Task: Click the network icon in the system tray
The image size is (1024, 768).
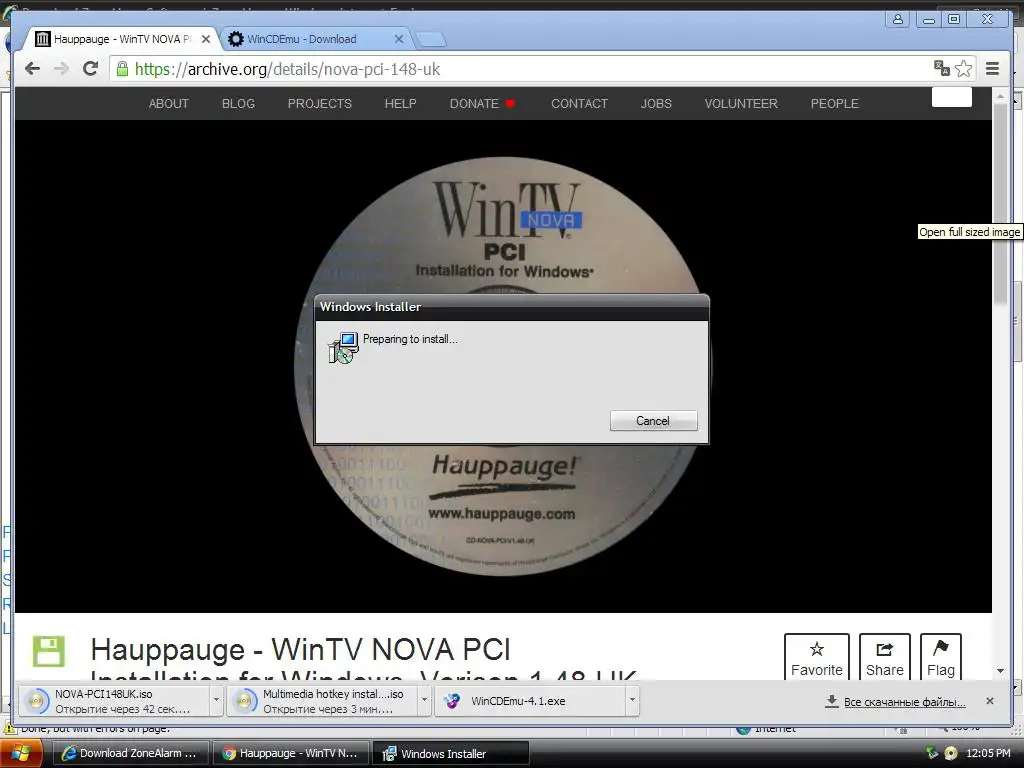Action: [x=932, y=754]
